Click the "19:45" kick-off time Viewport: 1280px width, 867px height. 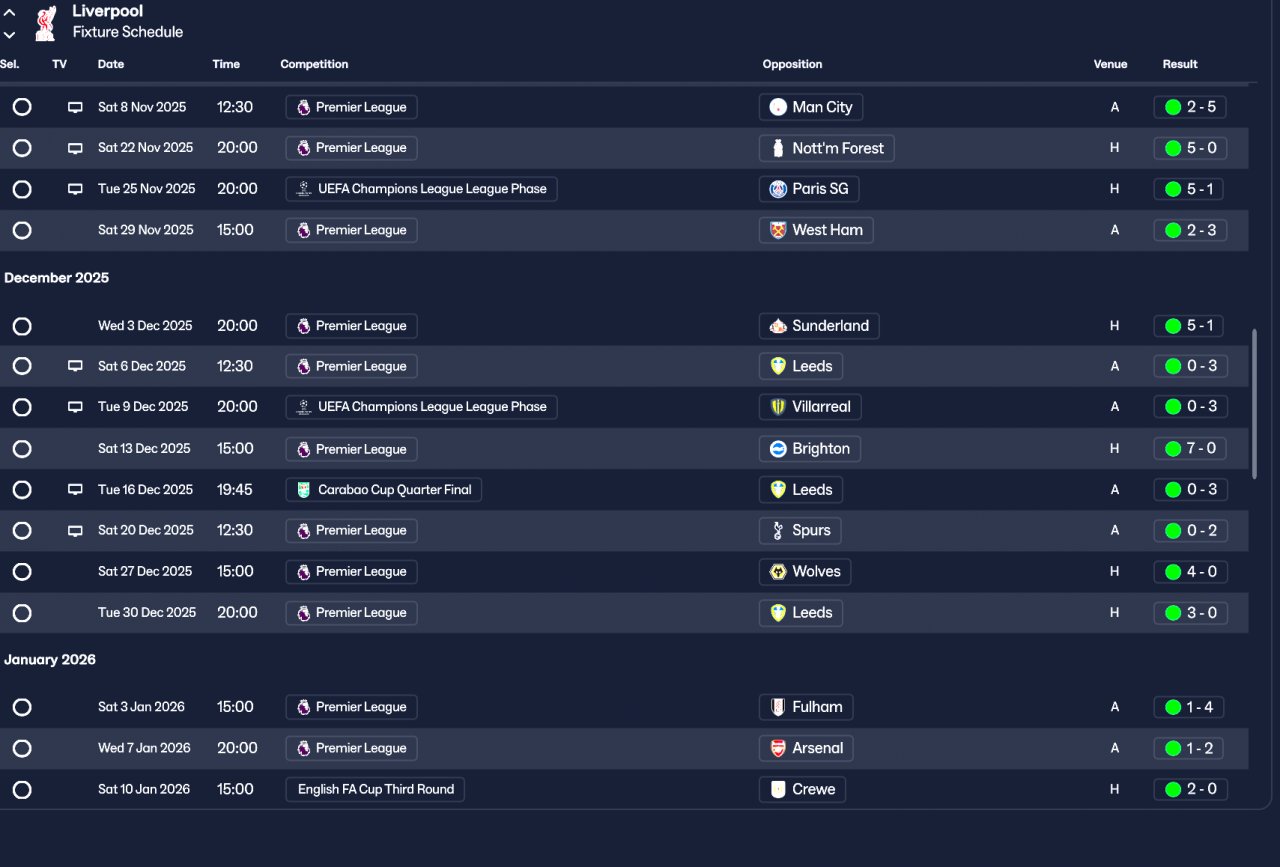235,490
